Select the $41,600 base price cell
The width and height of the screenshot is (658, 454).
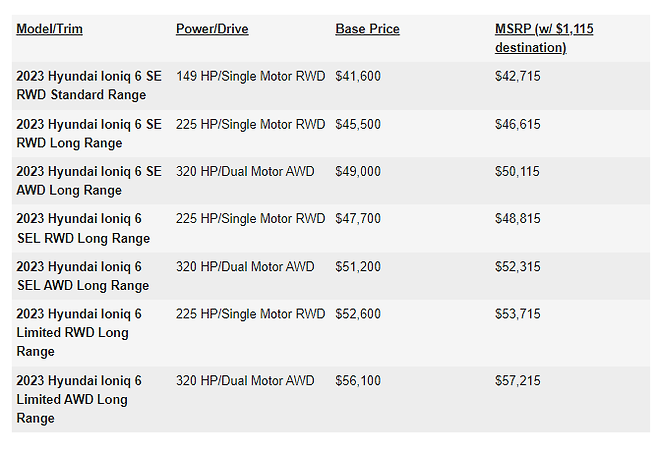click(x=358, y=76)
